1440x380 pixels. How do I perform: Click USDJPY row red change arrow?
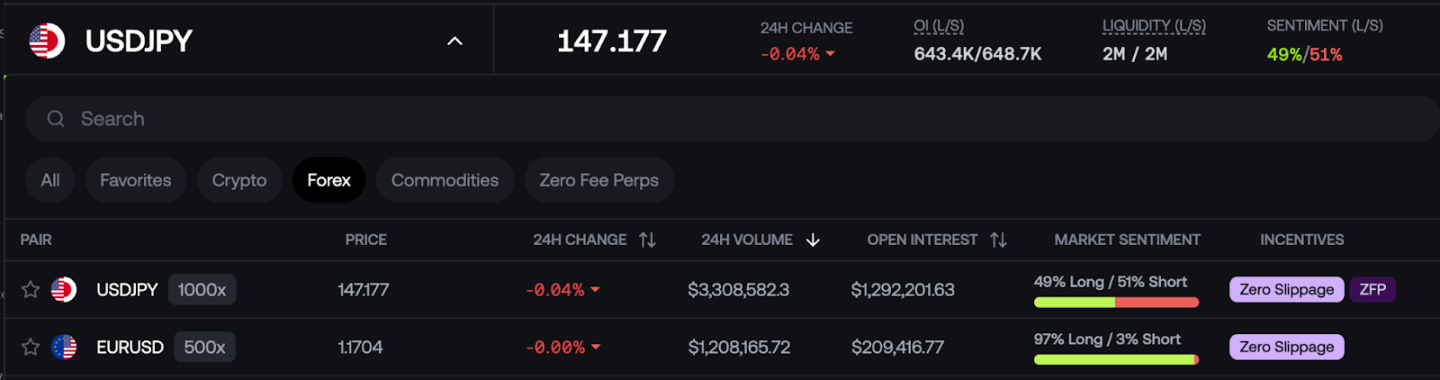(x=595, y=290)
